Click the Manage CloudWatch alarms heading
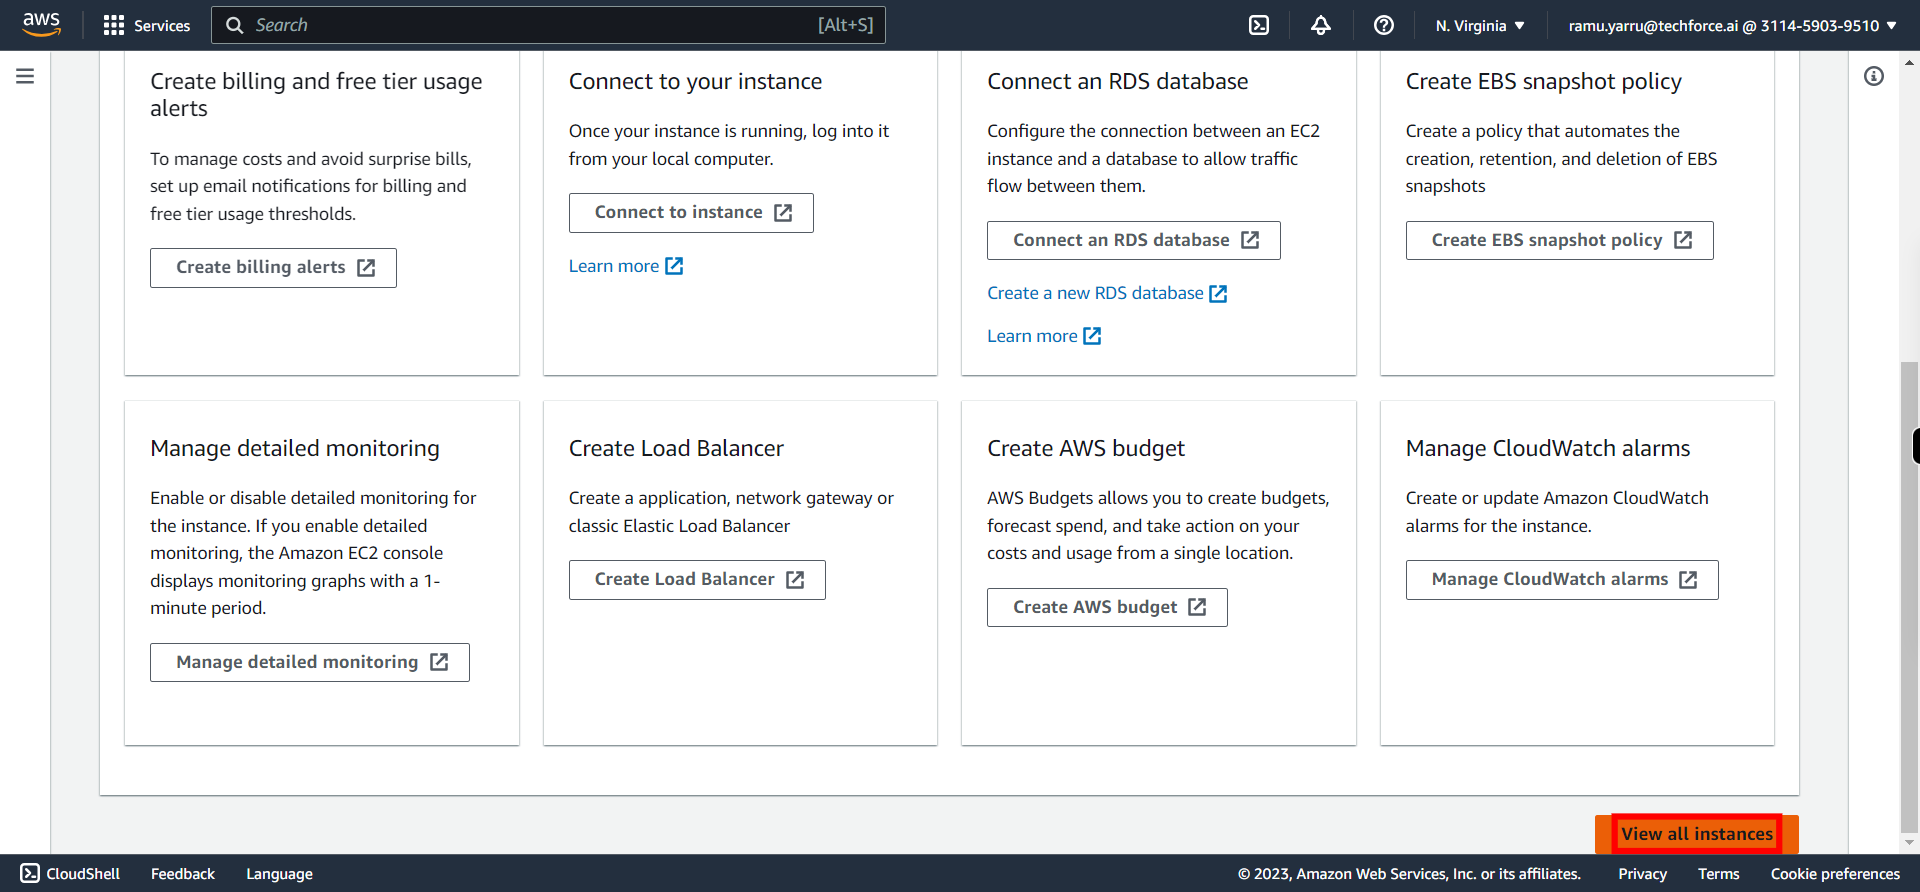This screenshot has width=1920, height=892. pos(1548,449)
